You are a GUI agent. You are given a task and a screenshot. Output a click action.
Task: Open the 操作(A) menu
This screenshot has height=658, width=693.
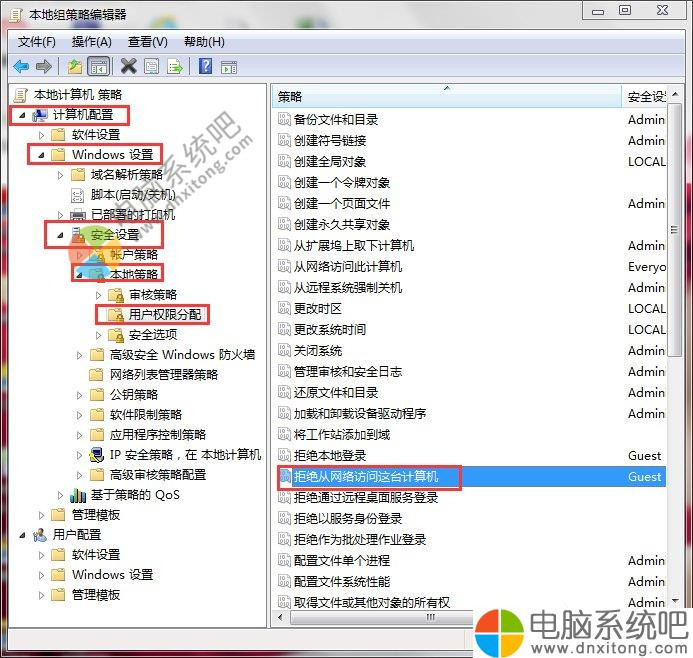click(92, 41)
